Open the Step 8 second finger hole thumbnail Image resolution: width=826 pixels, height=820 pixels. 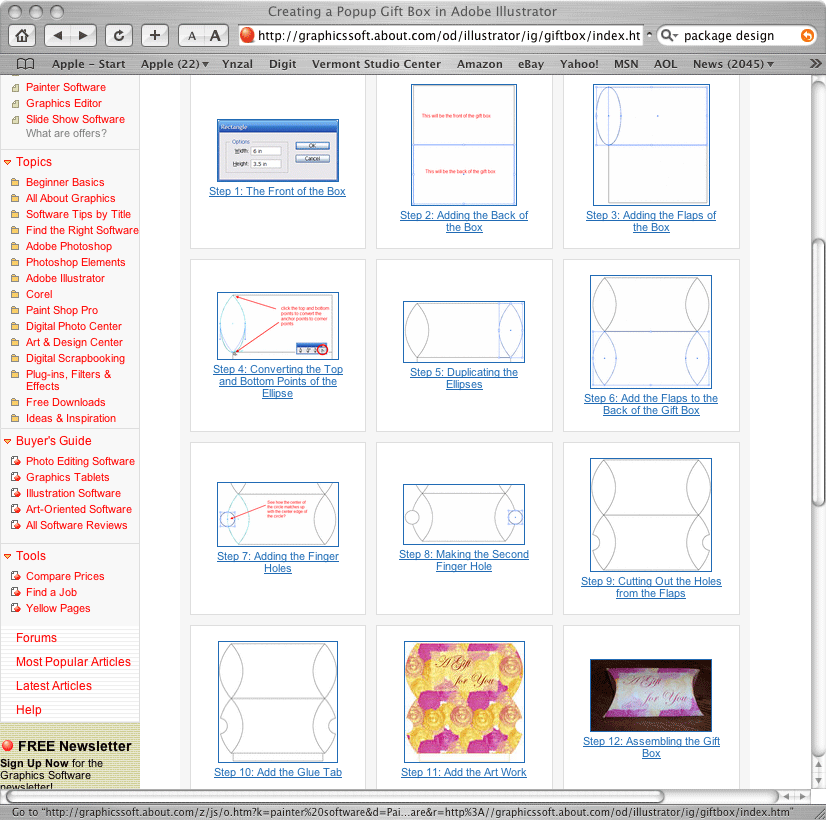(464, 515)
